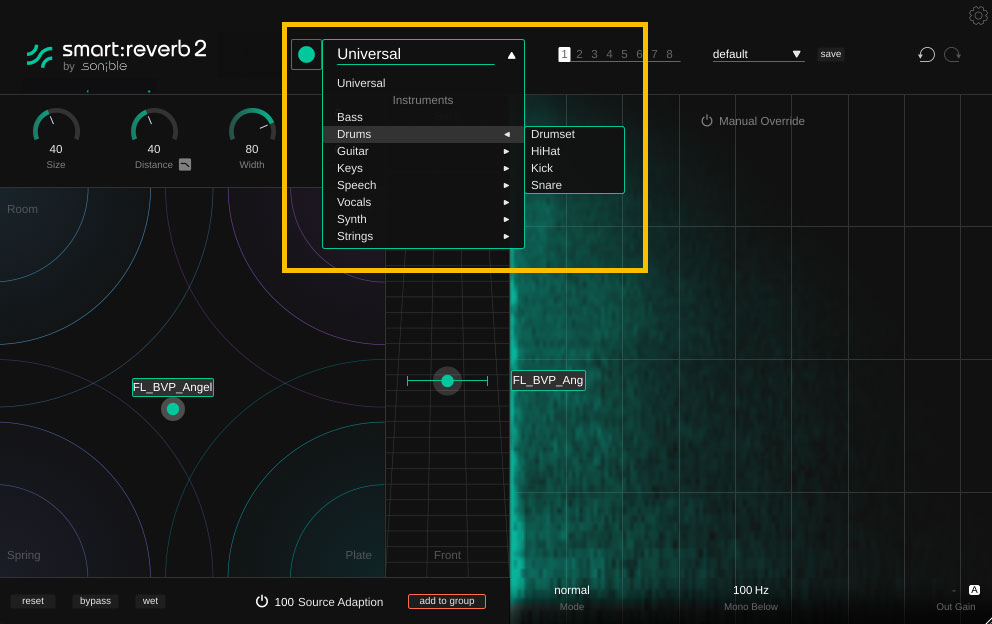Click the Distance curve icon

185,165
